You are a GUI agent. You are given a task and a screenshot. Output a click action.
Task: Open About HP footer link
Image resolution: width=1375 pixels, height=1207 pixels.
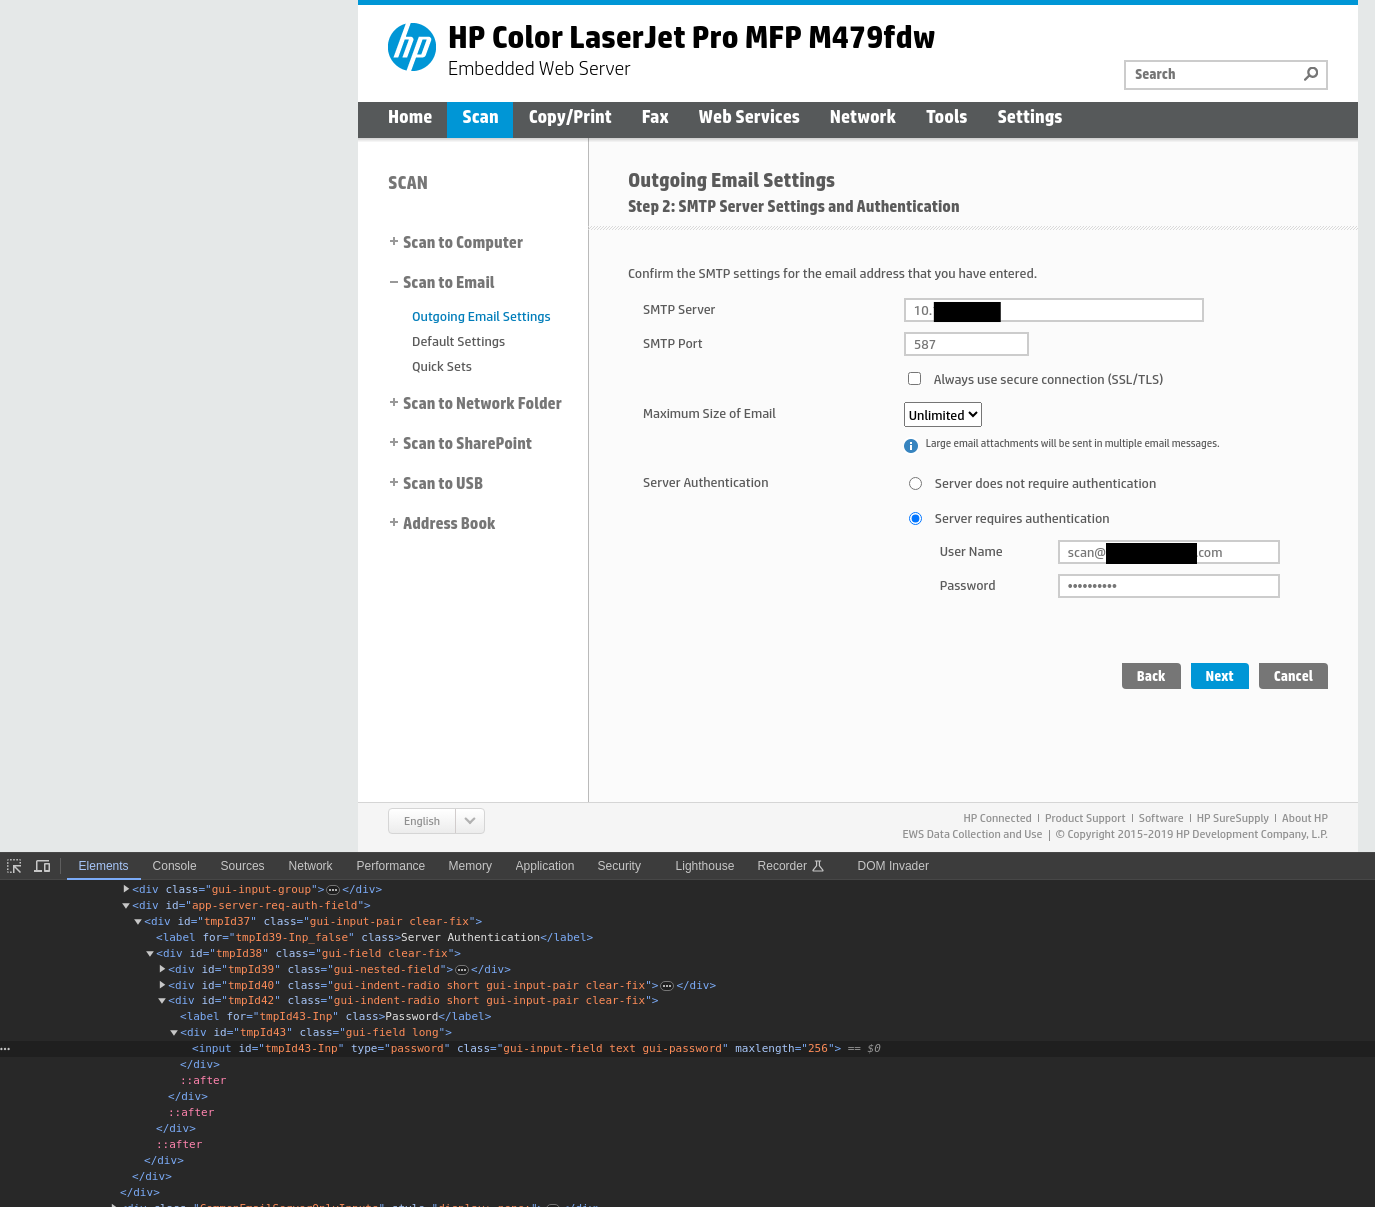(1305, 818)
